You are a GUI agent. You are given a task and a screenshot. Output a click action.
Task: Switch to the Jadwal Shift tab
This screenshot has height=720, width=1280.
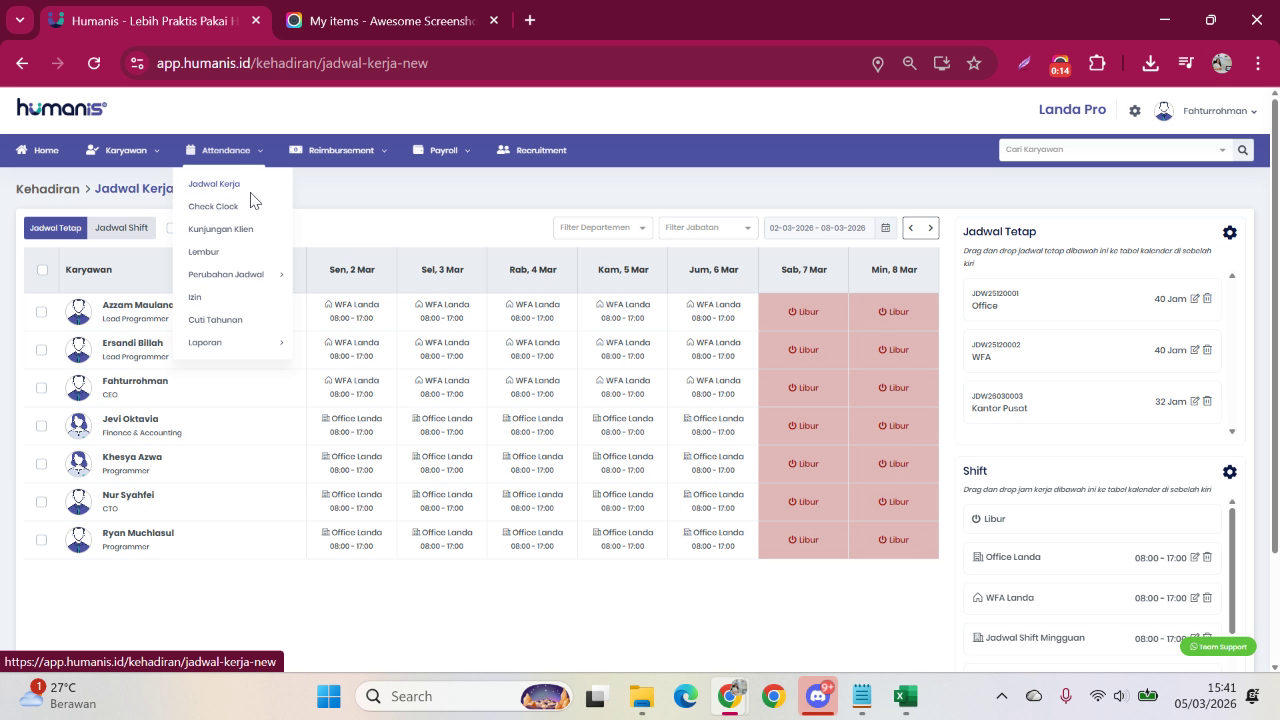pyautogui.click(x=121, y=228)
